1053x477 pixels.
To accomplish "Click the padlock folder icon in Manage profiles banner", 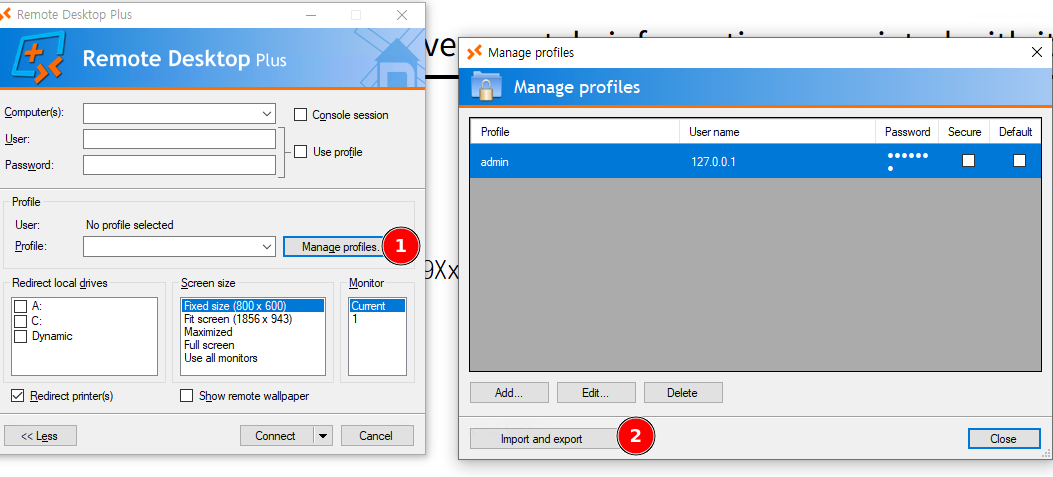I will pyautogui.click(x=484, y=87).
